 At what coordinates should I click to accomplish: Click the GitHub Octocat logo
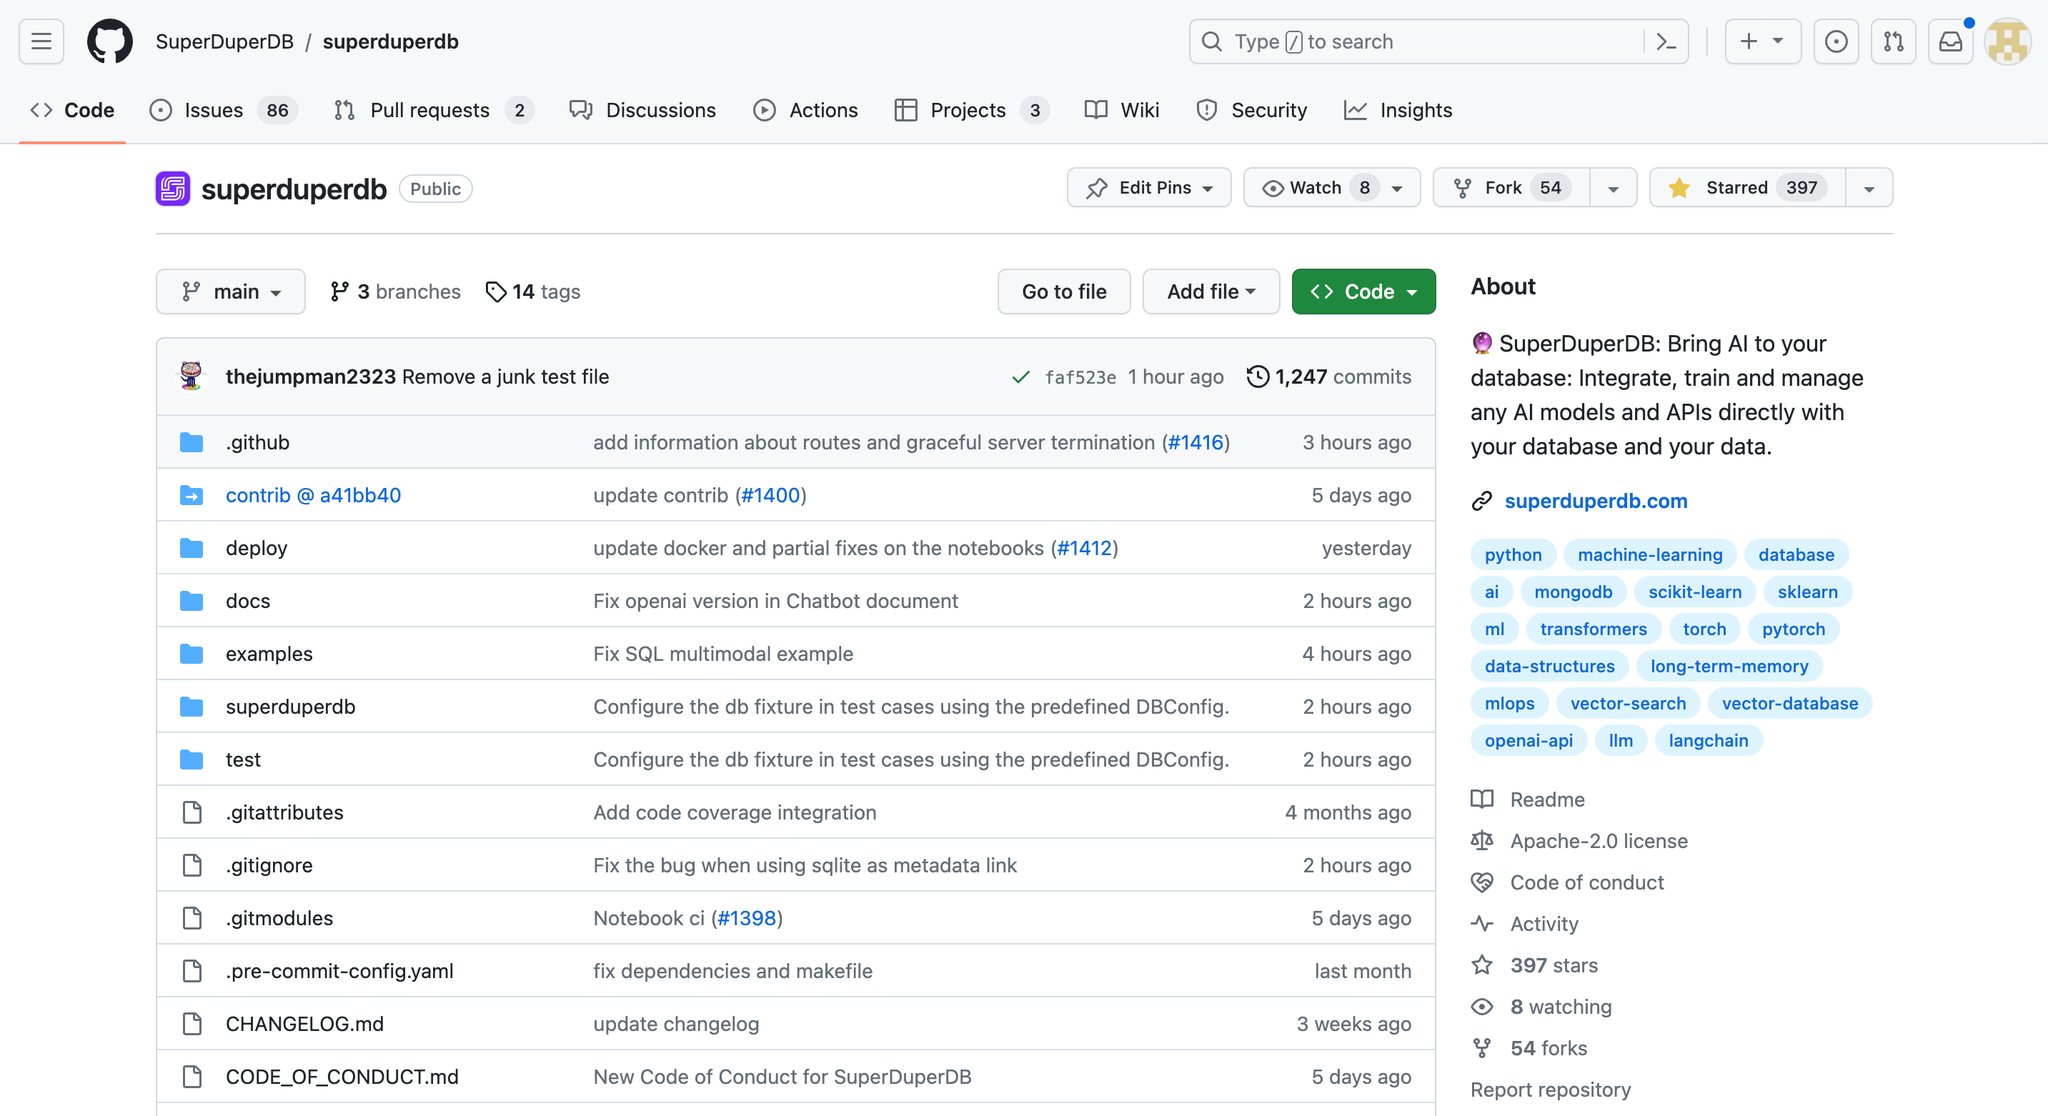110,42
